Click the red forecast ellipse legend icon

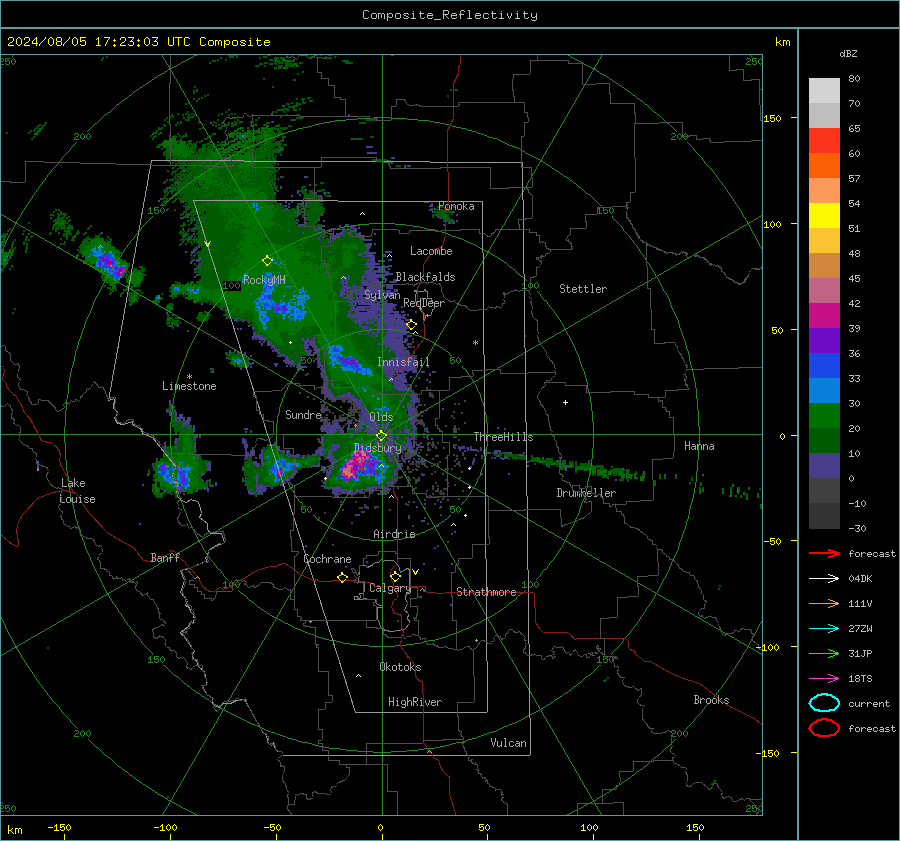[x=824, y=728]
